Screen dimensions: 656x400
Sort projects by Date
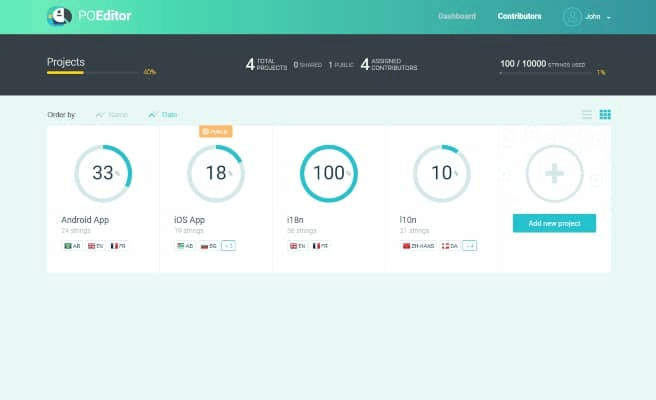pyautogui.click(x=163, y=115)
